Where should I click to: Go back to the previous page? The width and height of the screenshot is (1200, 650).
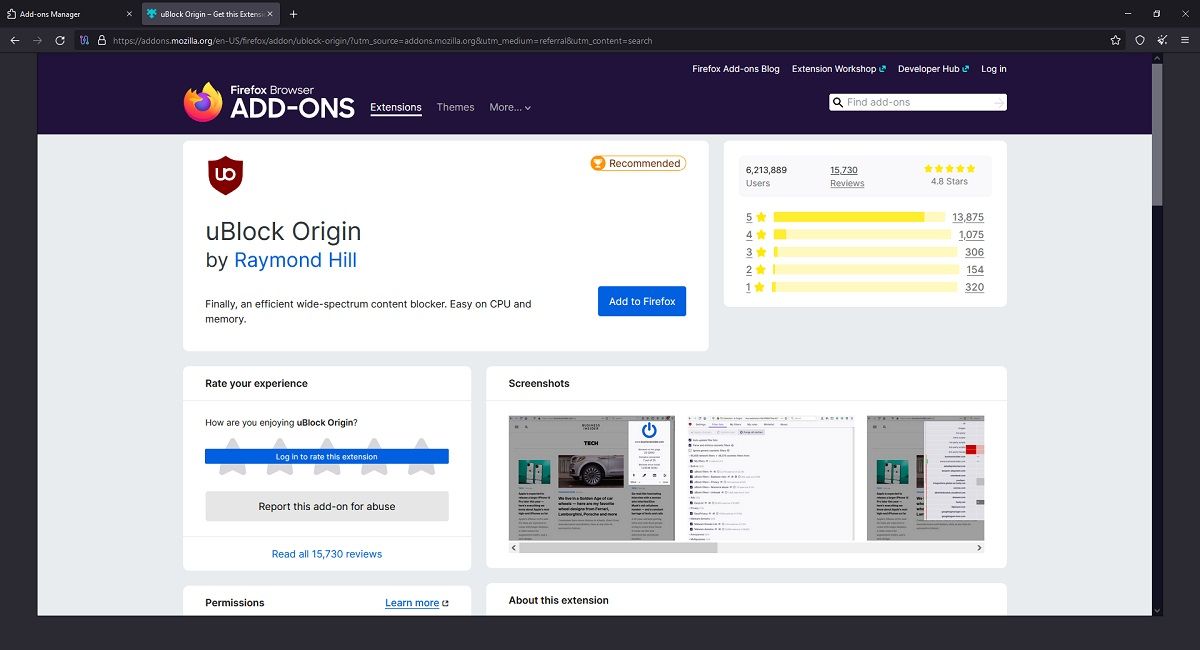[x=14, y=40]
